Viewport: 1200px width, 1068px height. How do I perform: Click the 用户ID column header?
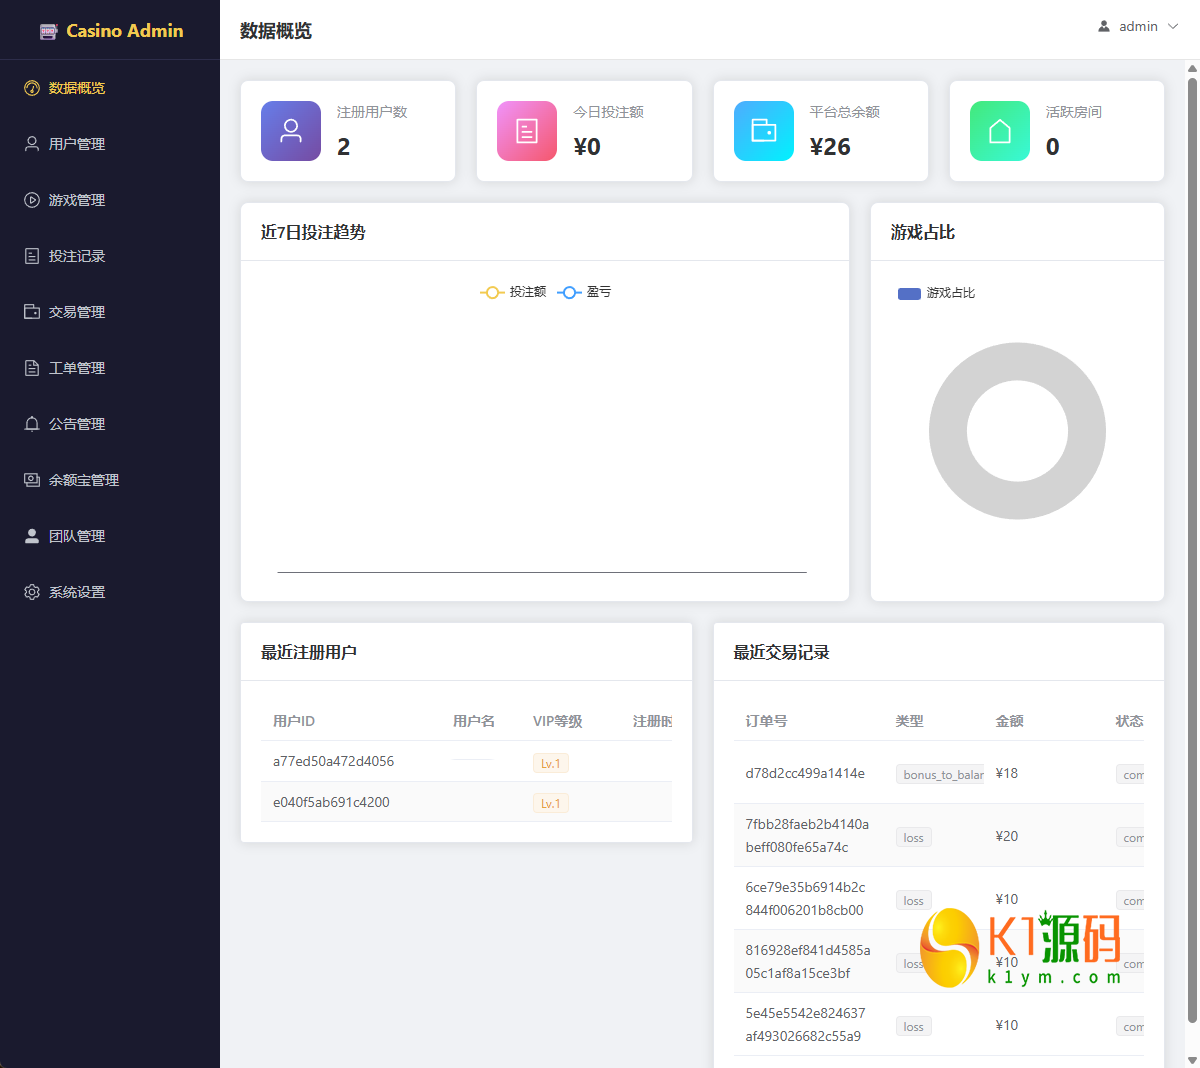coord(294,721)
